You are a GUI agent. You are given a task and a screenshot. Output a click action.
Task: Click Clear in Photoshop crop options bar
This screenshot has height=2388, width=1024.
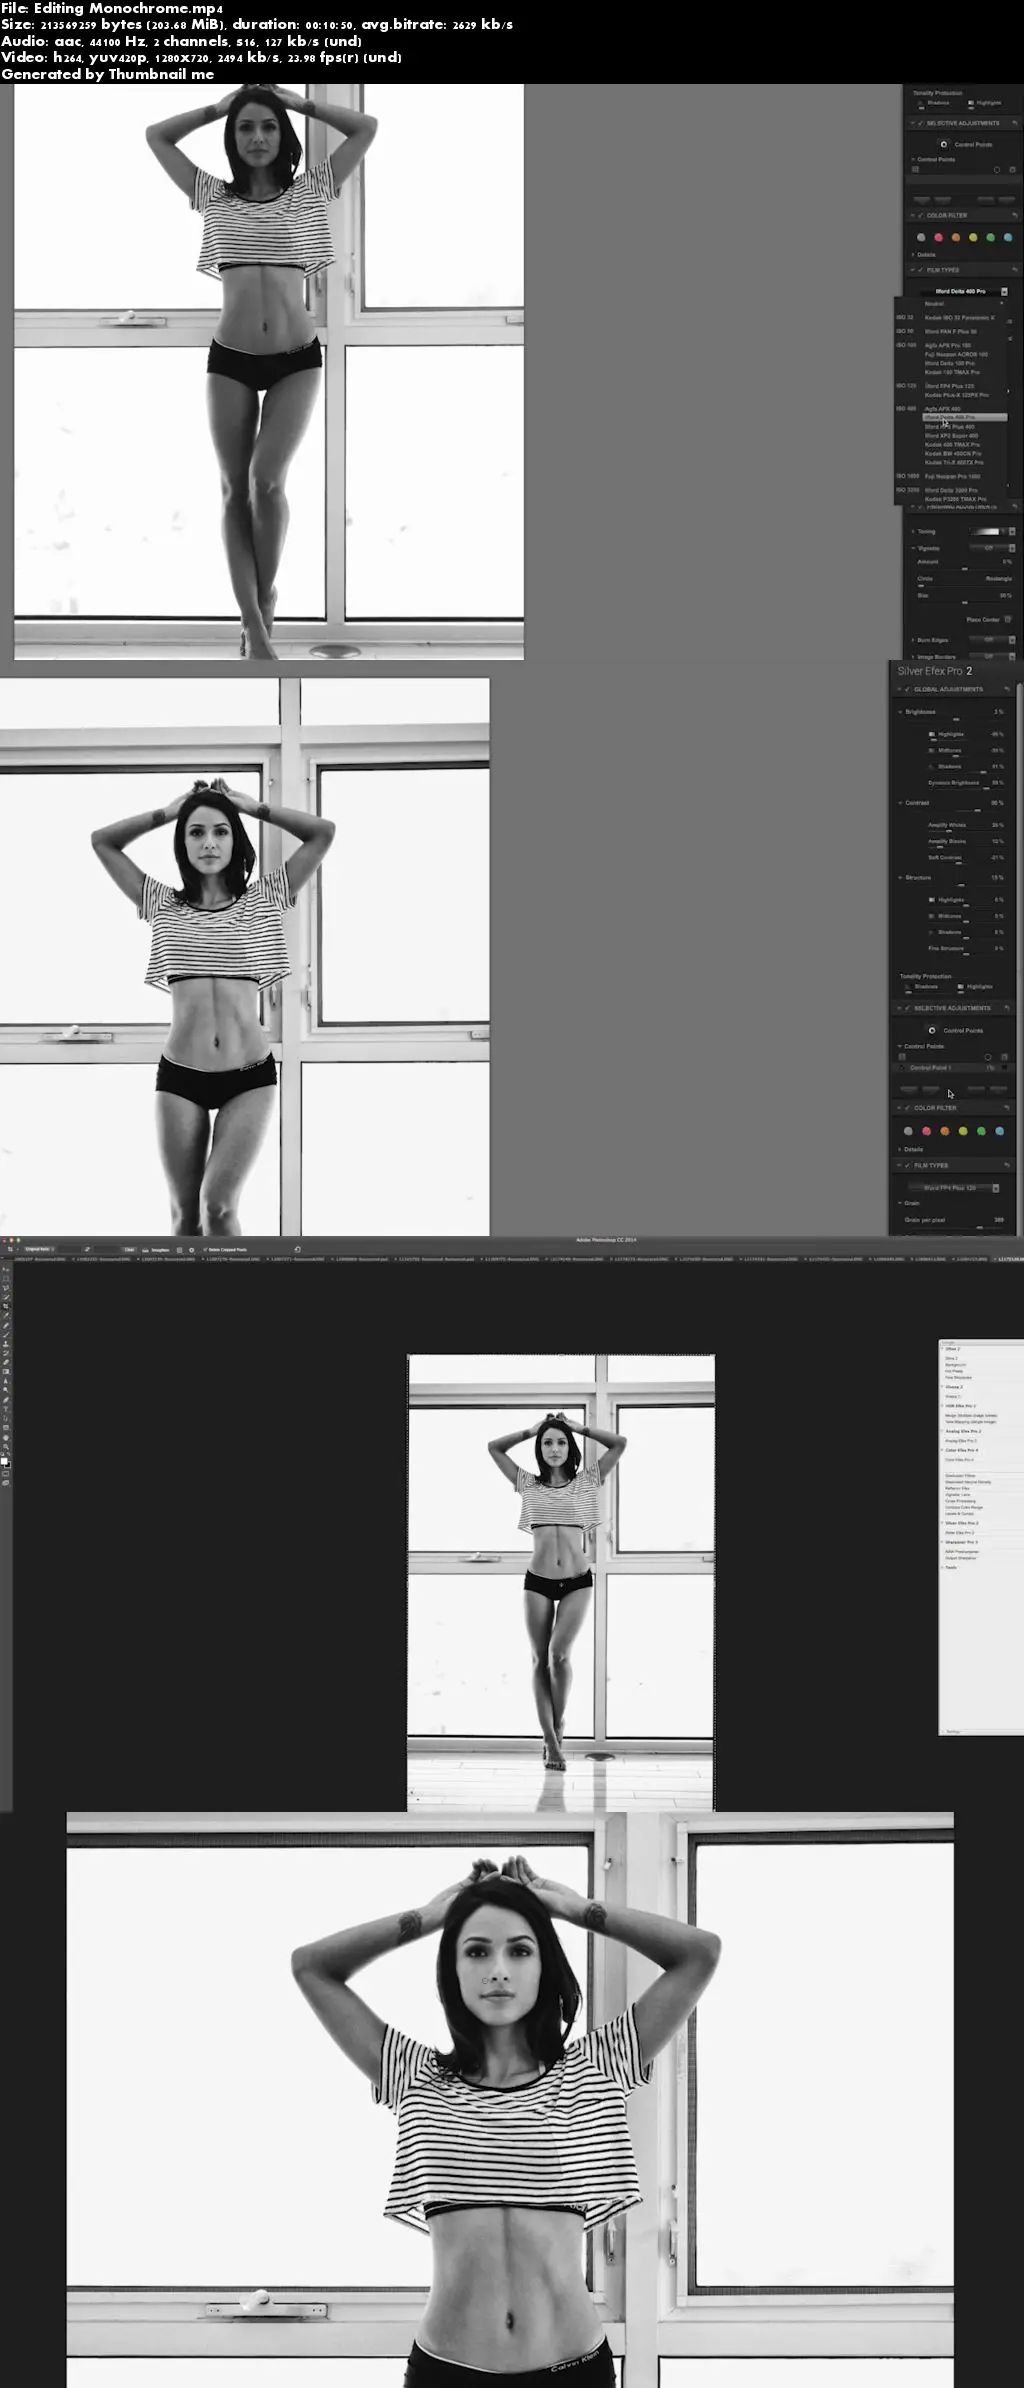coord(129,1249)
